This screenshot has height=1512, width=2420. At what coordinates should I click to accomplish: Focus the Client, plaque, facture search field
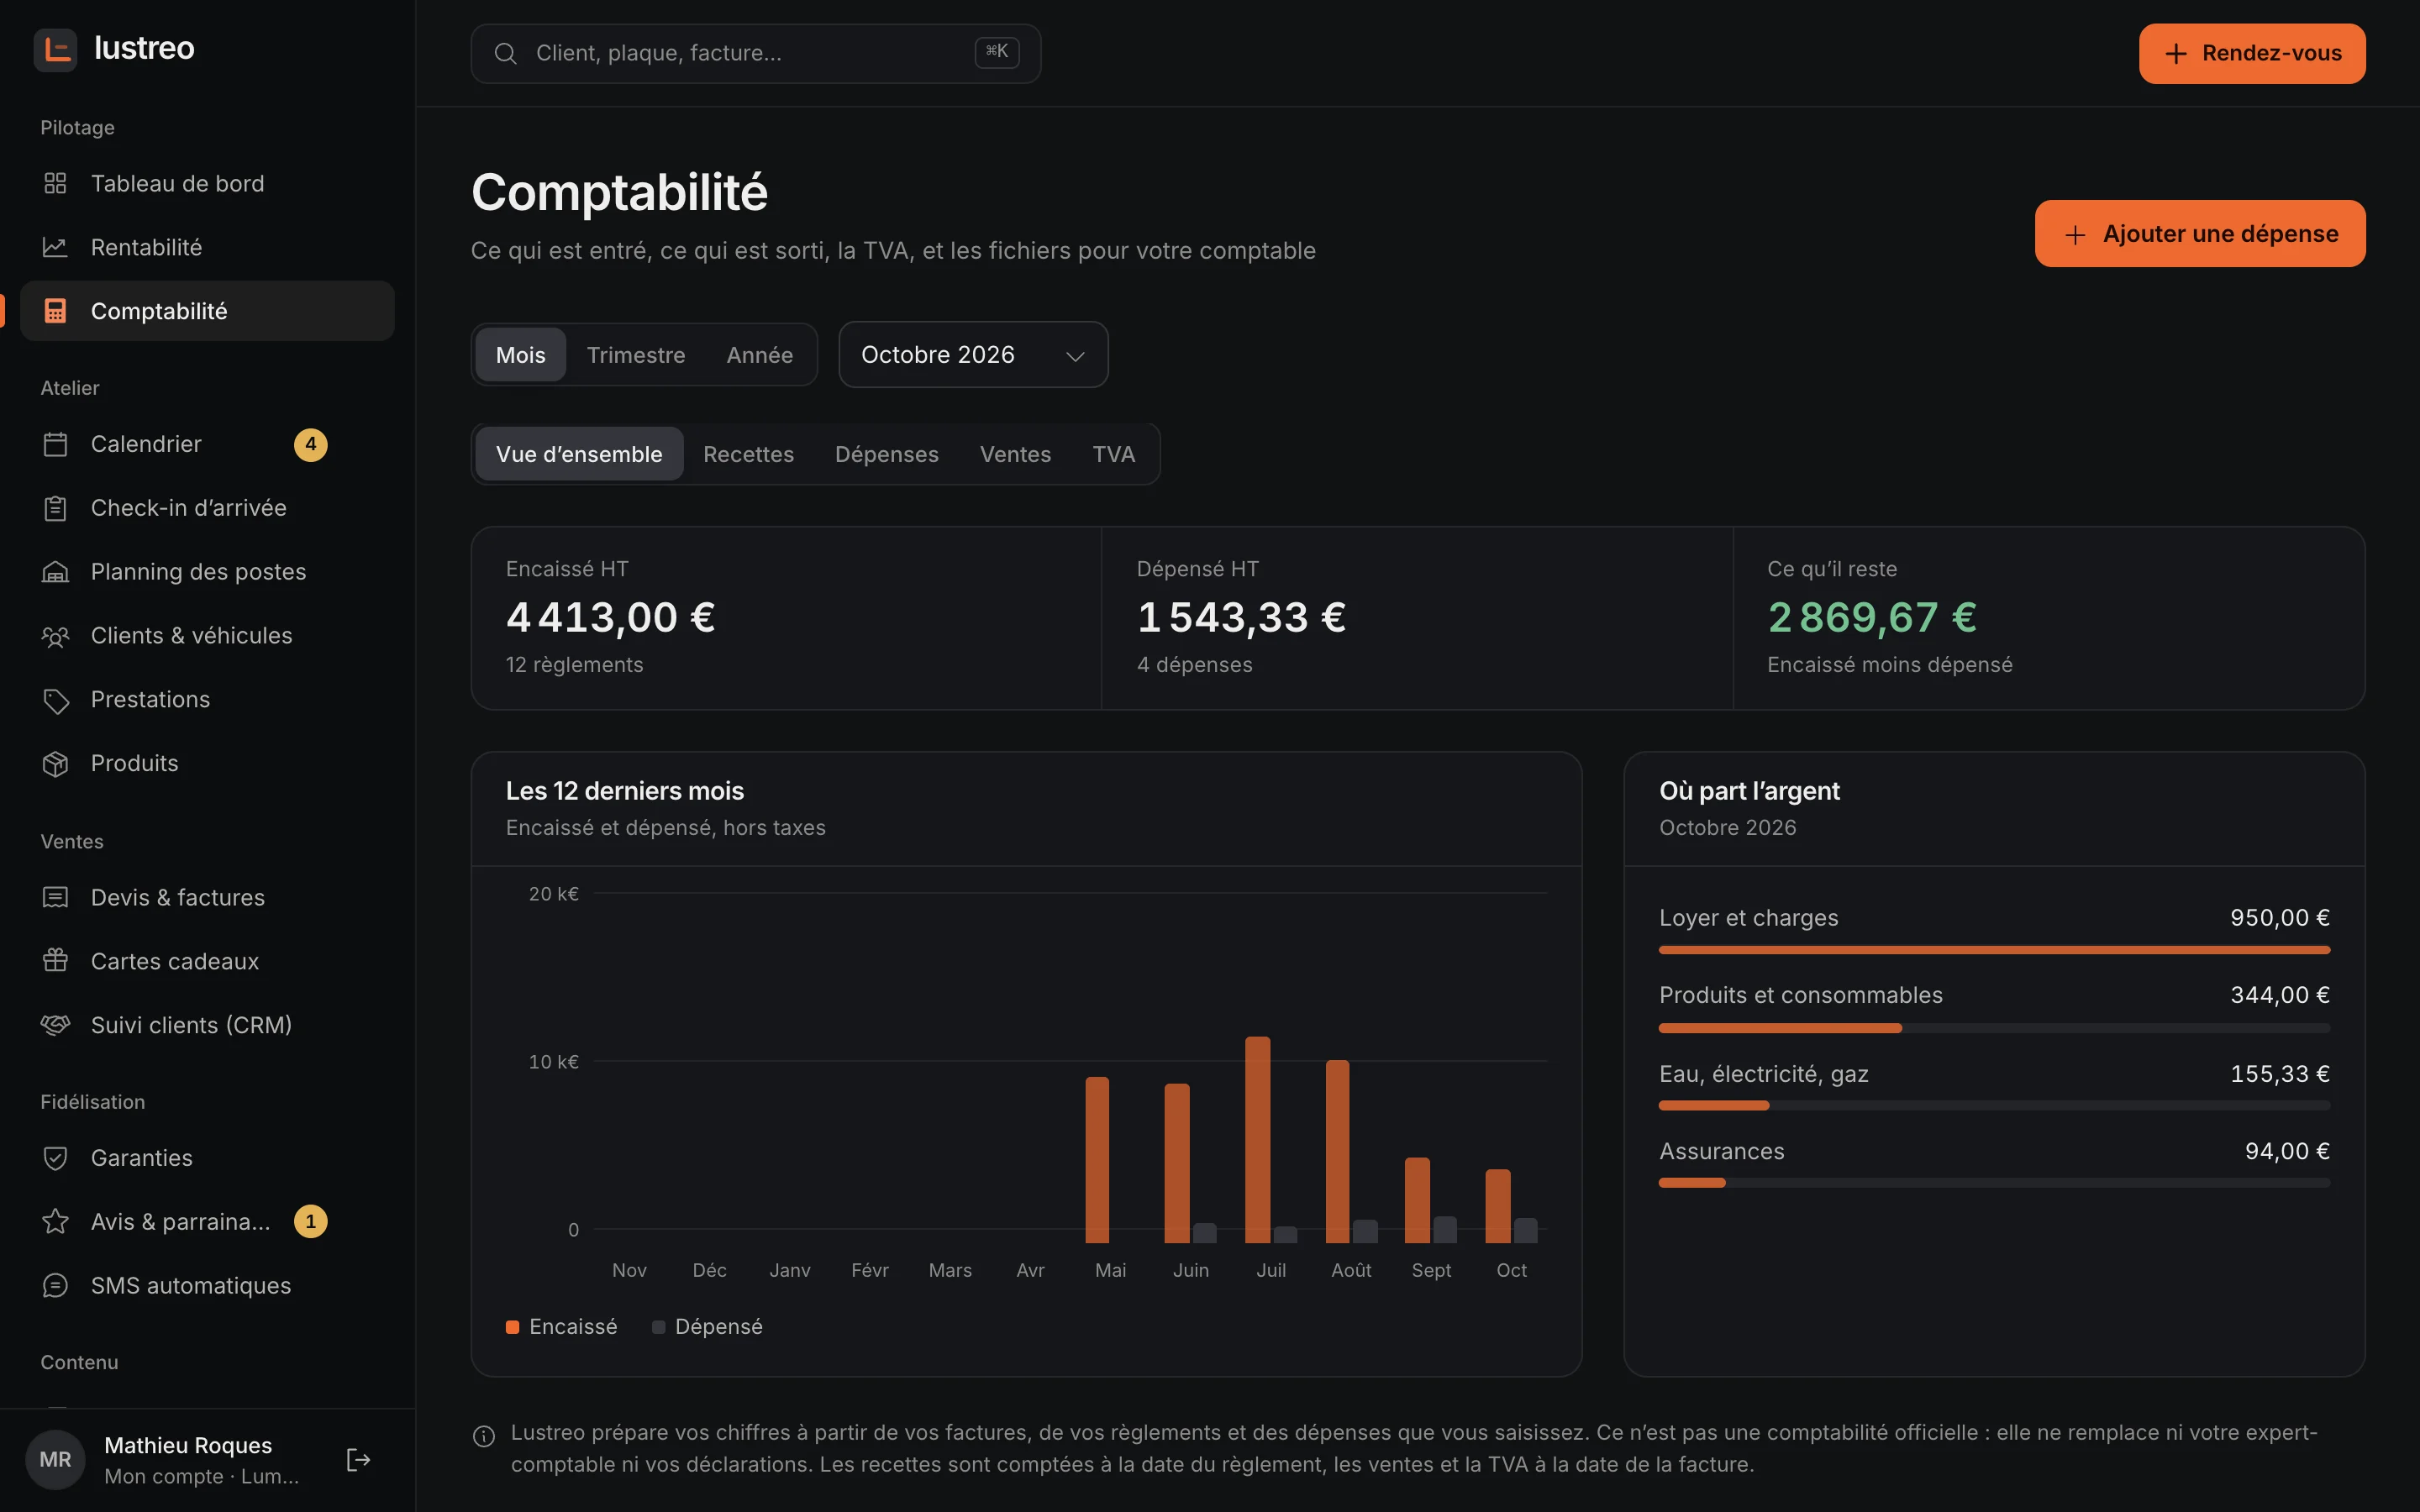(x=756, y=54)
